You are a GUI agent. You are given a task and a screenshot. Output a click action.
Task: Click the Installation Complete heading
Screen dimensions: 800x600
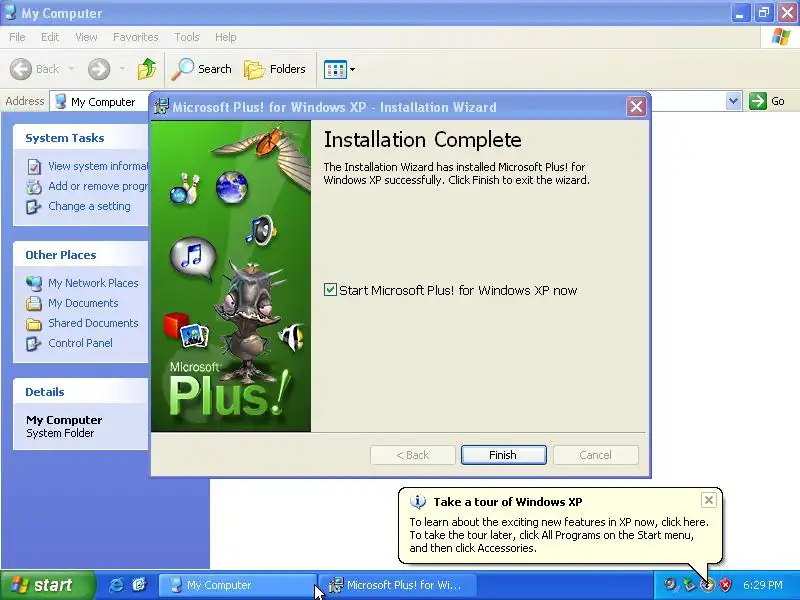tap(422, 140)
